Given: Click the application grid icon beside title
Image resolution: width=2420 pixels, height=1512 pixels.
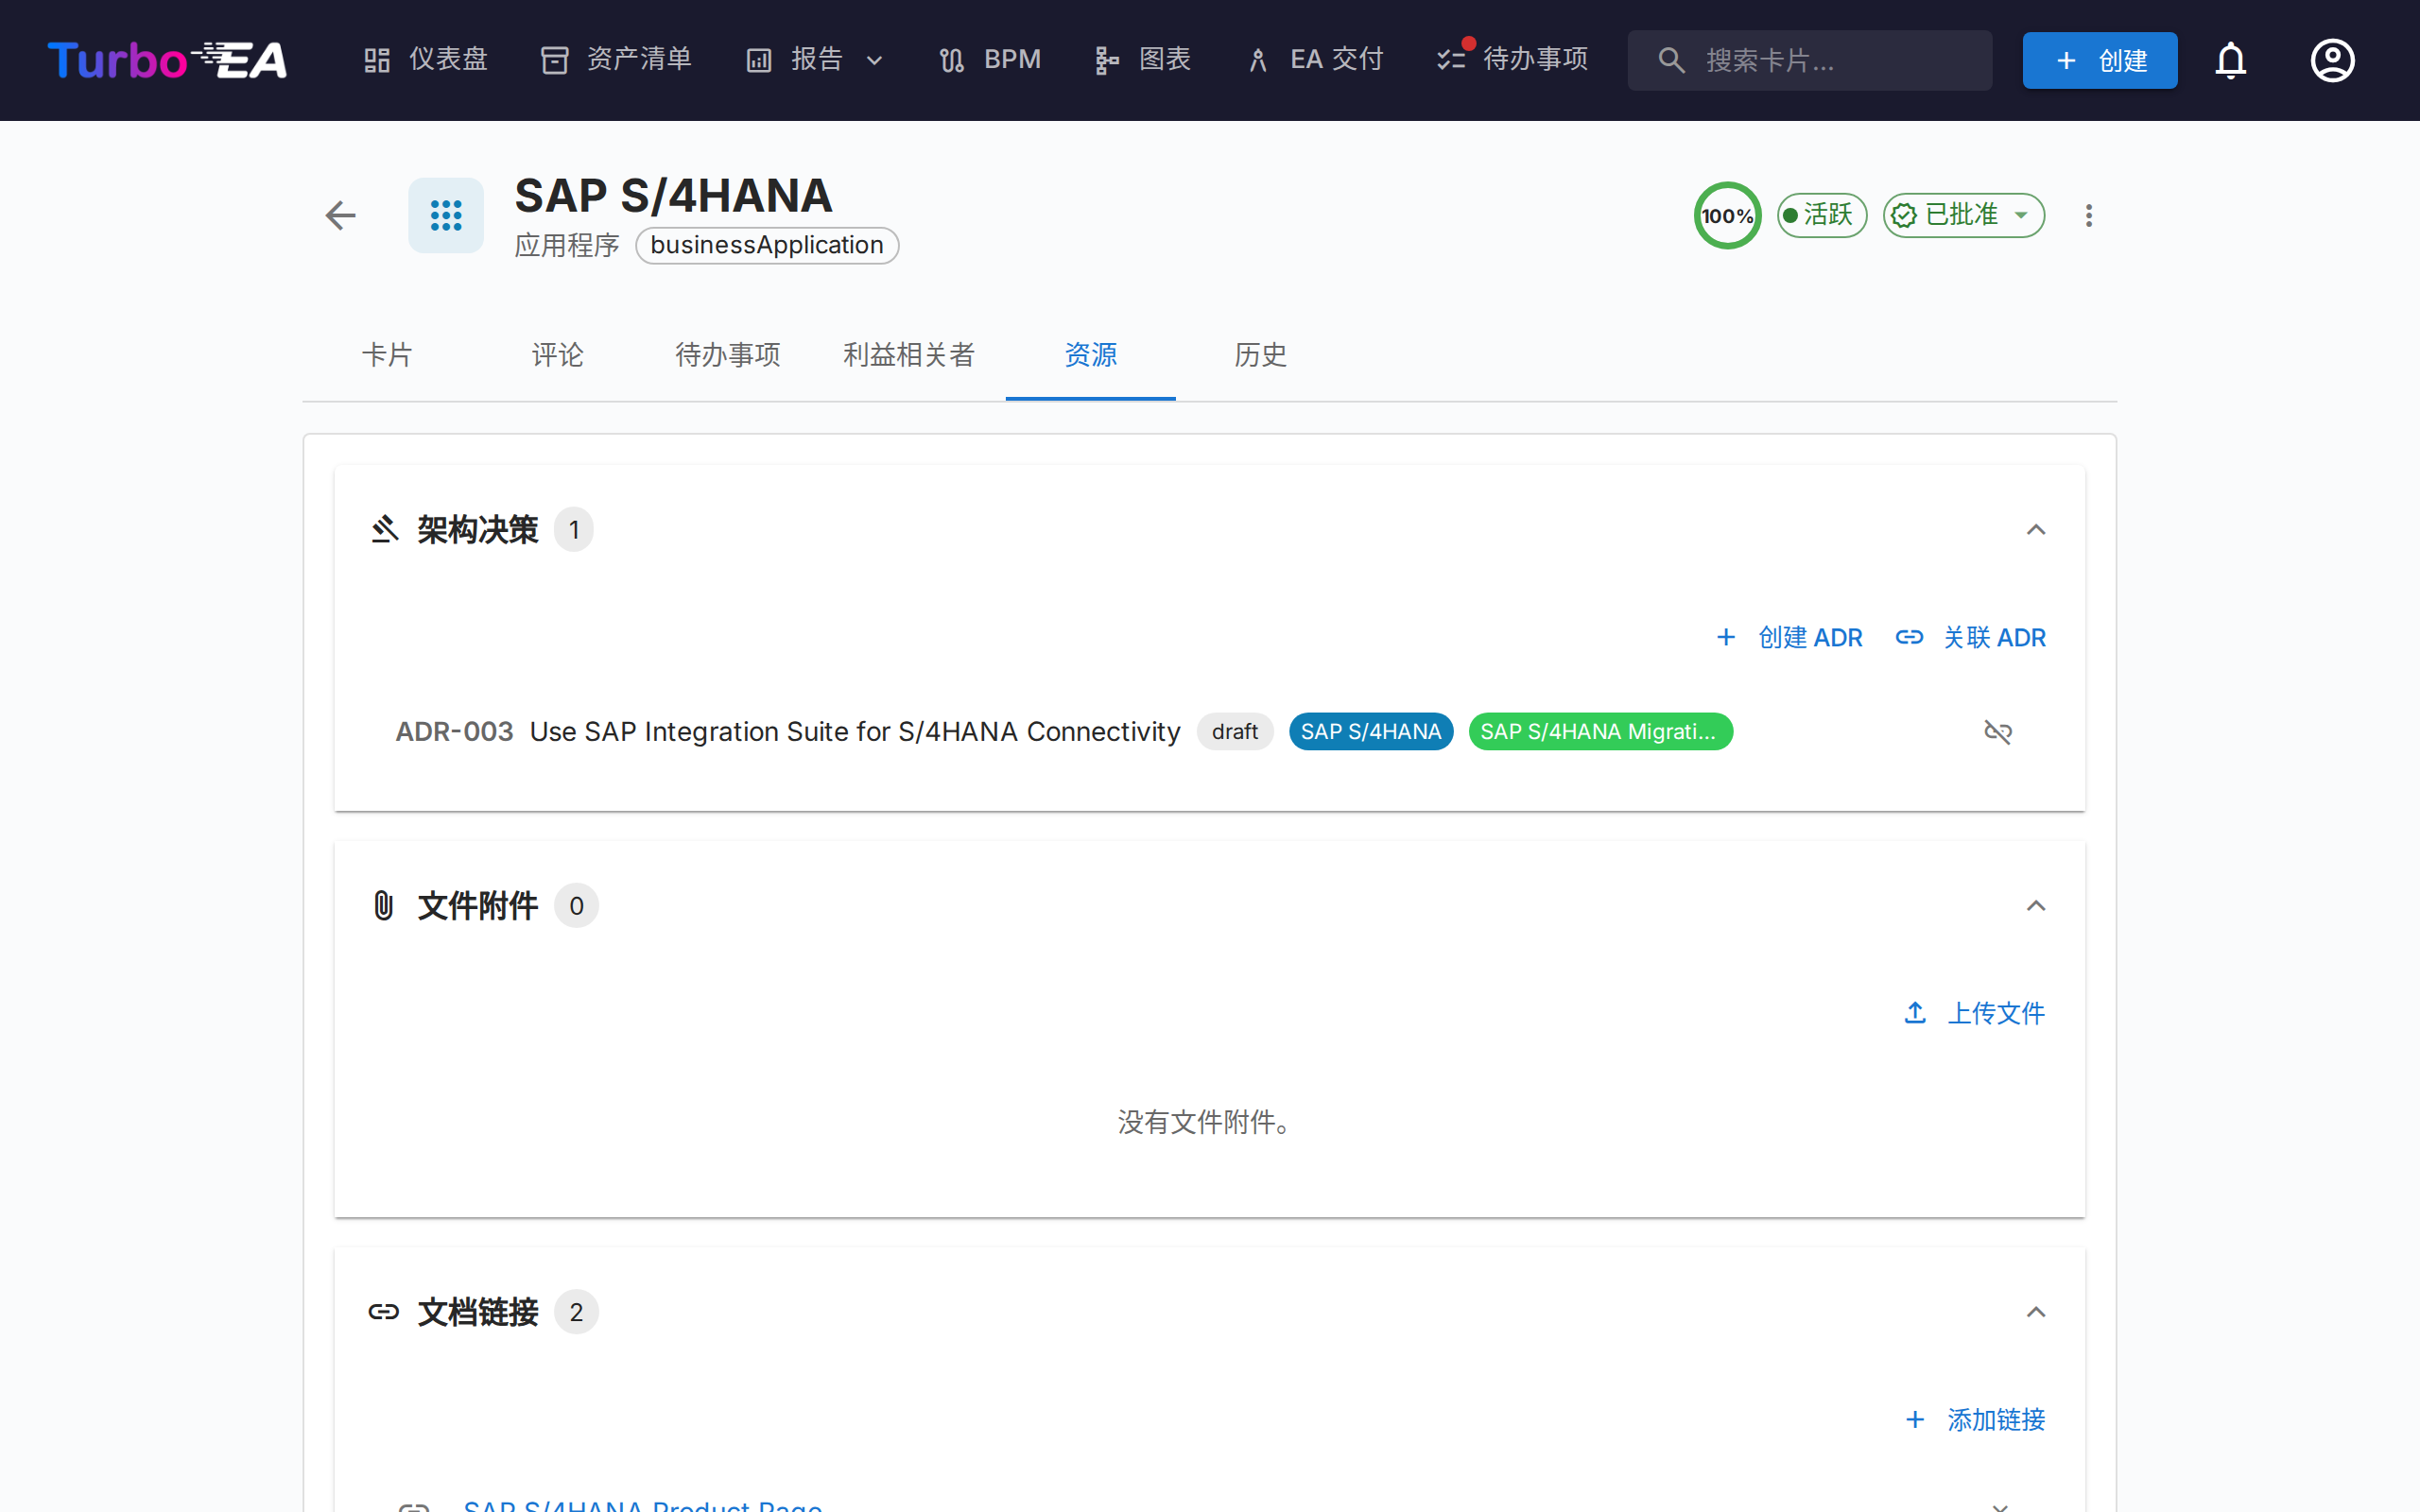Looking at the screenshot, I should click(x=446, y=215).
